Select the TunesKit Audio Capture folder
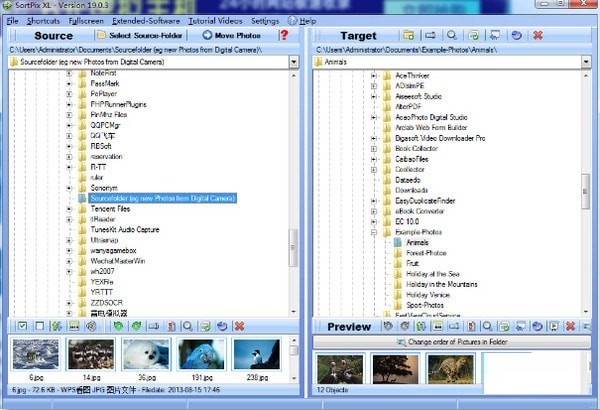Image resolution: width=600 pixels, height=410 pixels. 125,230
